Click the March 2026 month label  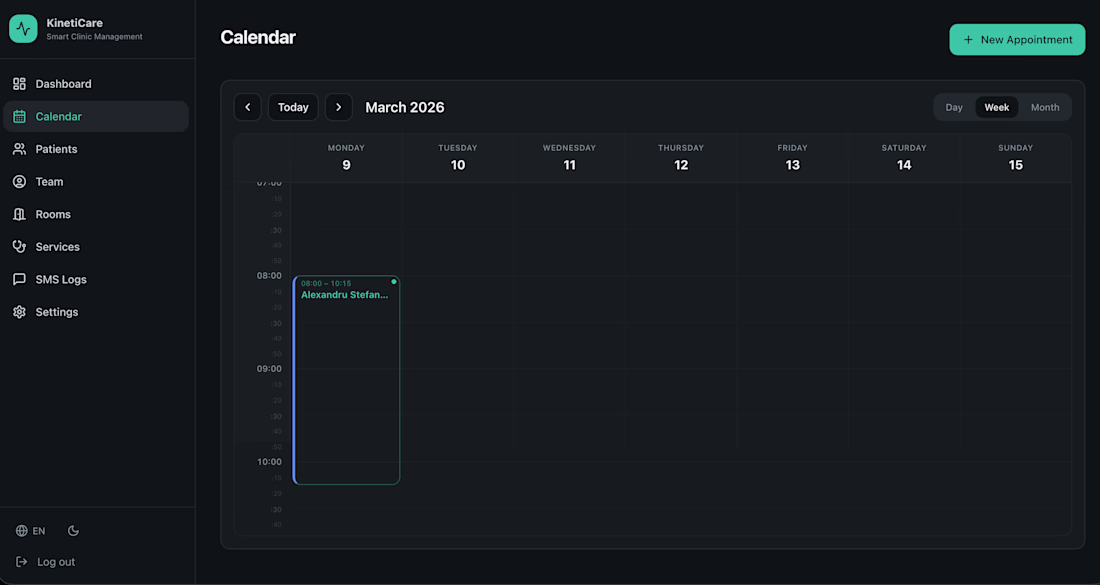(x=405, y=107)
